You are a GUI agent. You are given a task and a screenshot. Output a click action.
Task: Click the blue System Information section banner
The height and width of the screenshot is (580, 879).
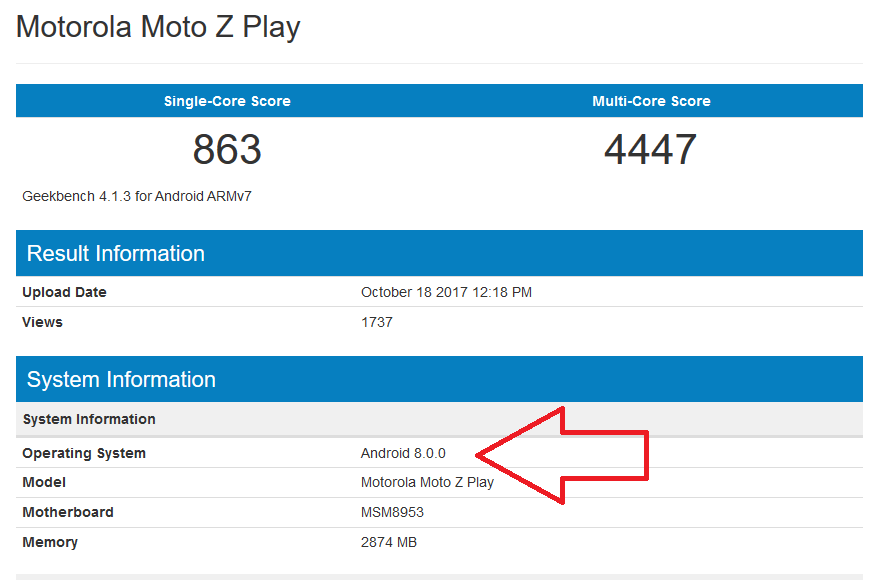click(439, 379)
